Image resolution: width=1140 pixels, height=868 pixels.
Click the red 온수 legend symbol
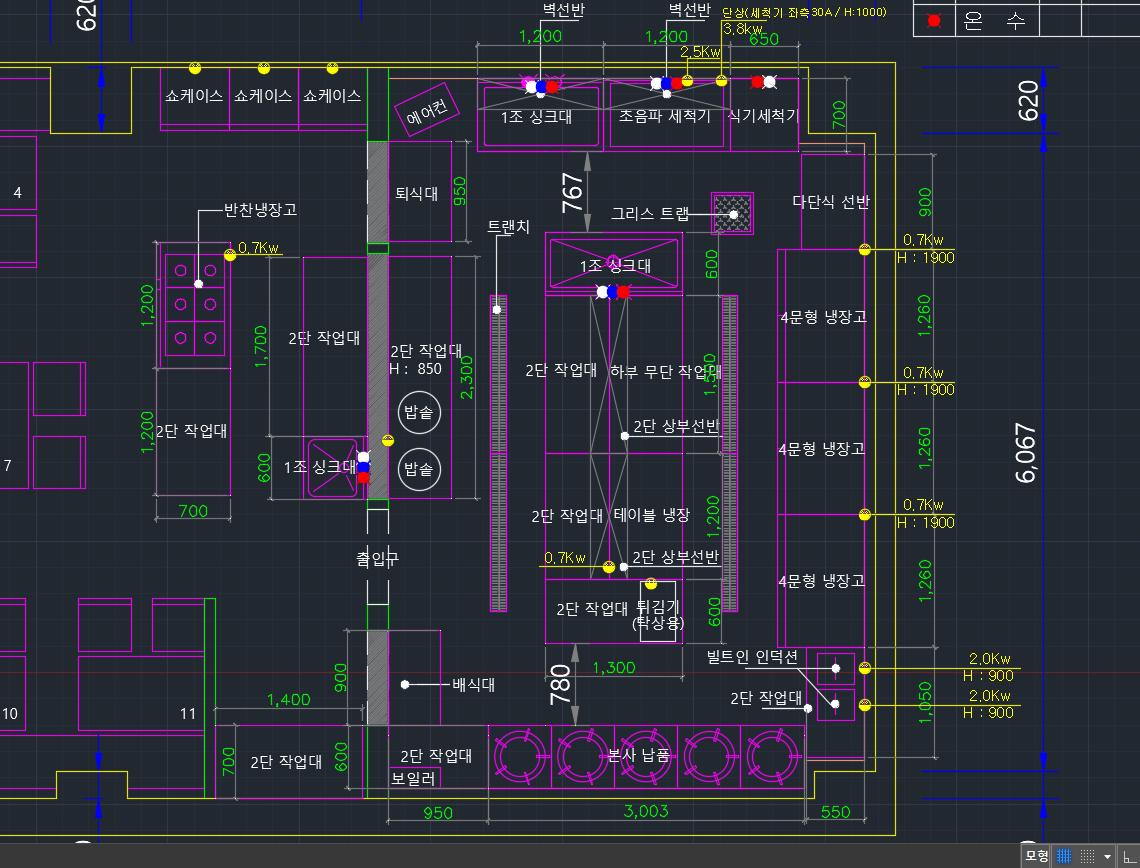935,21
